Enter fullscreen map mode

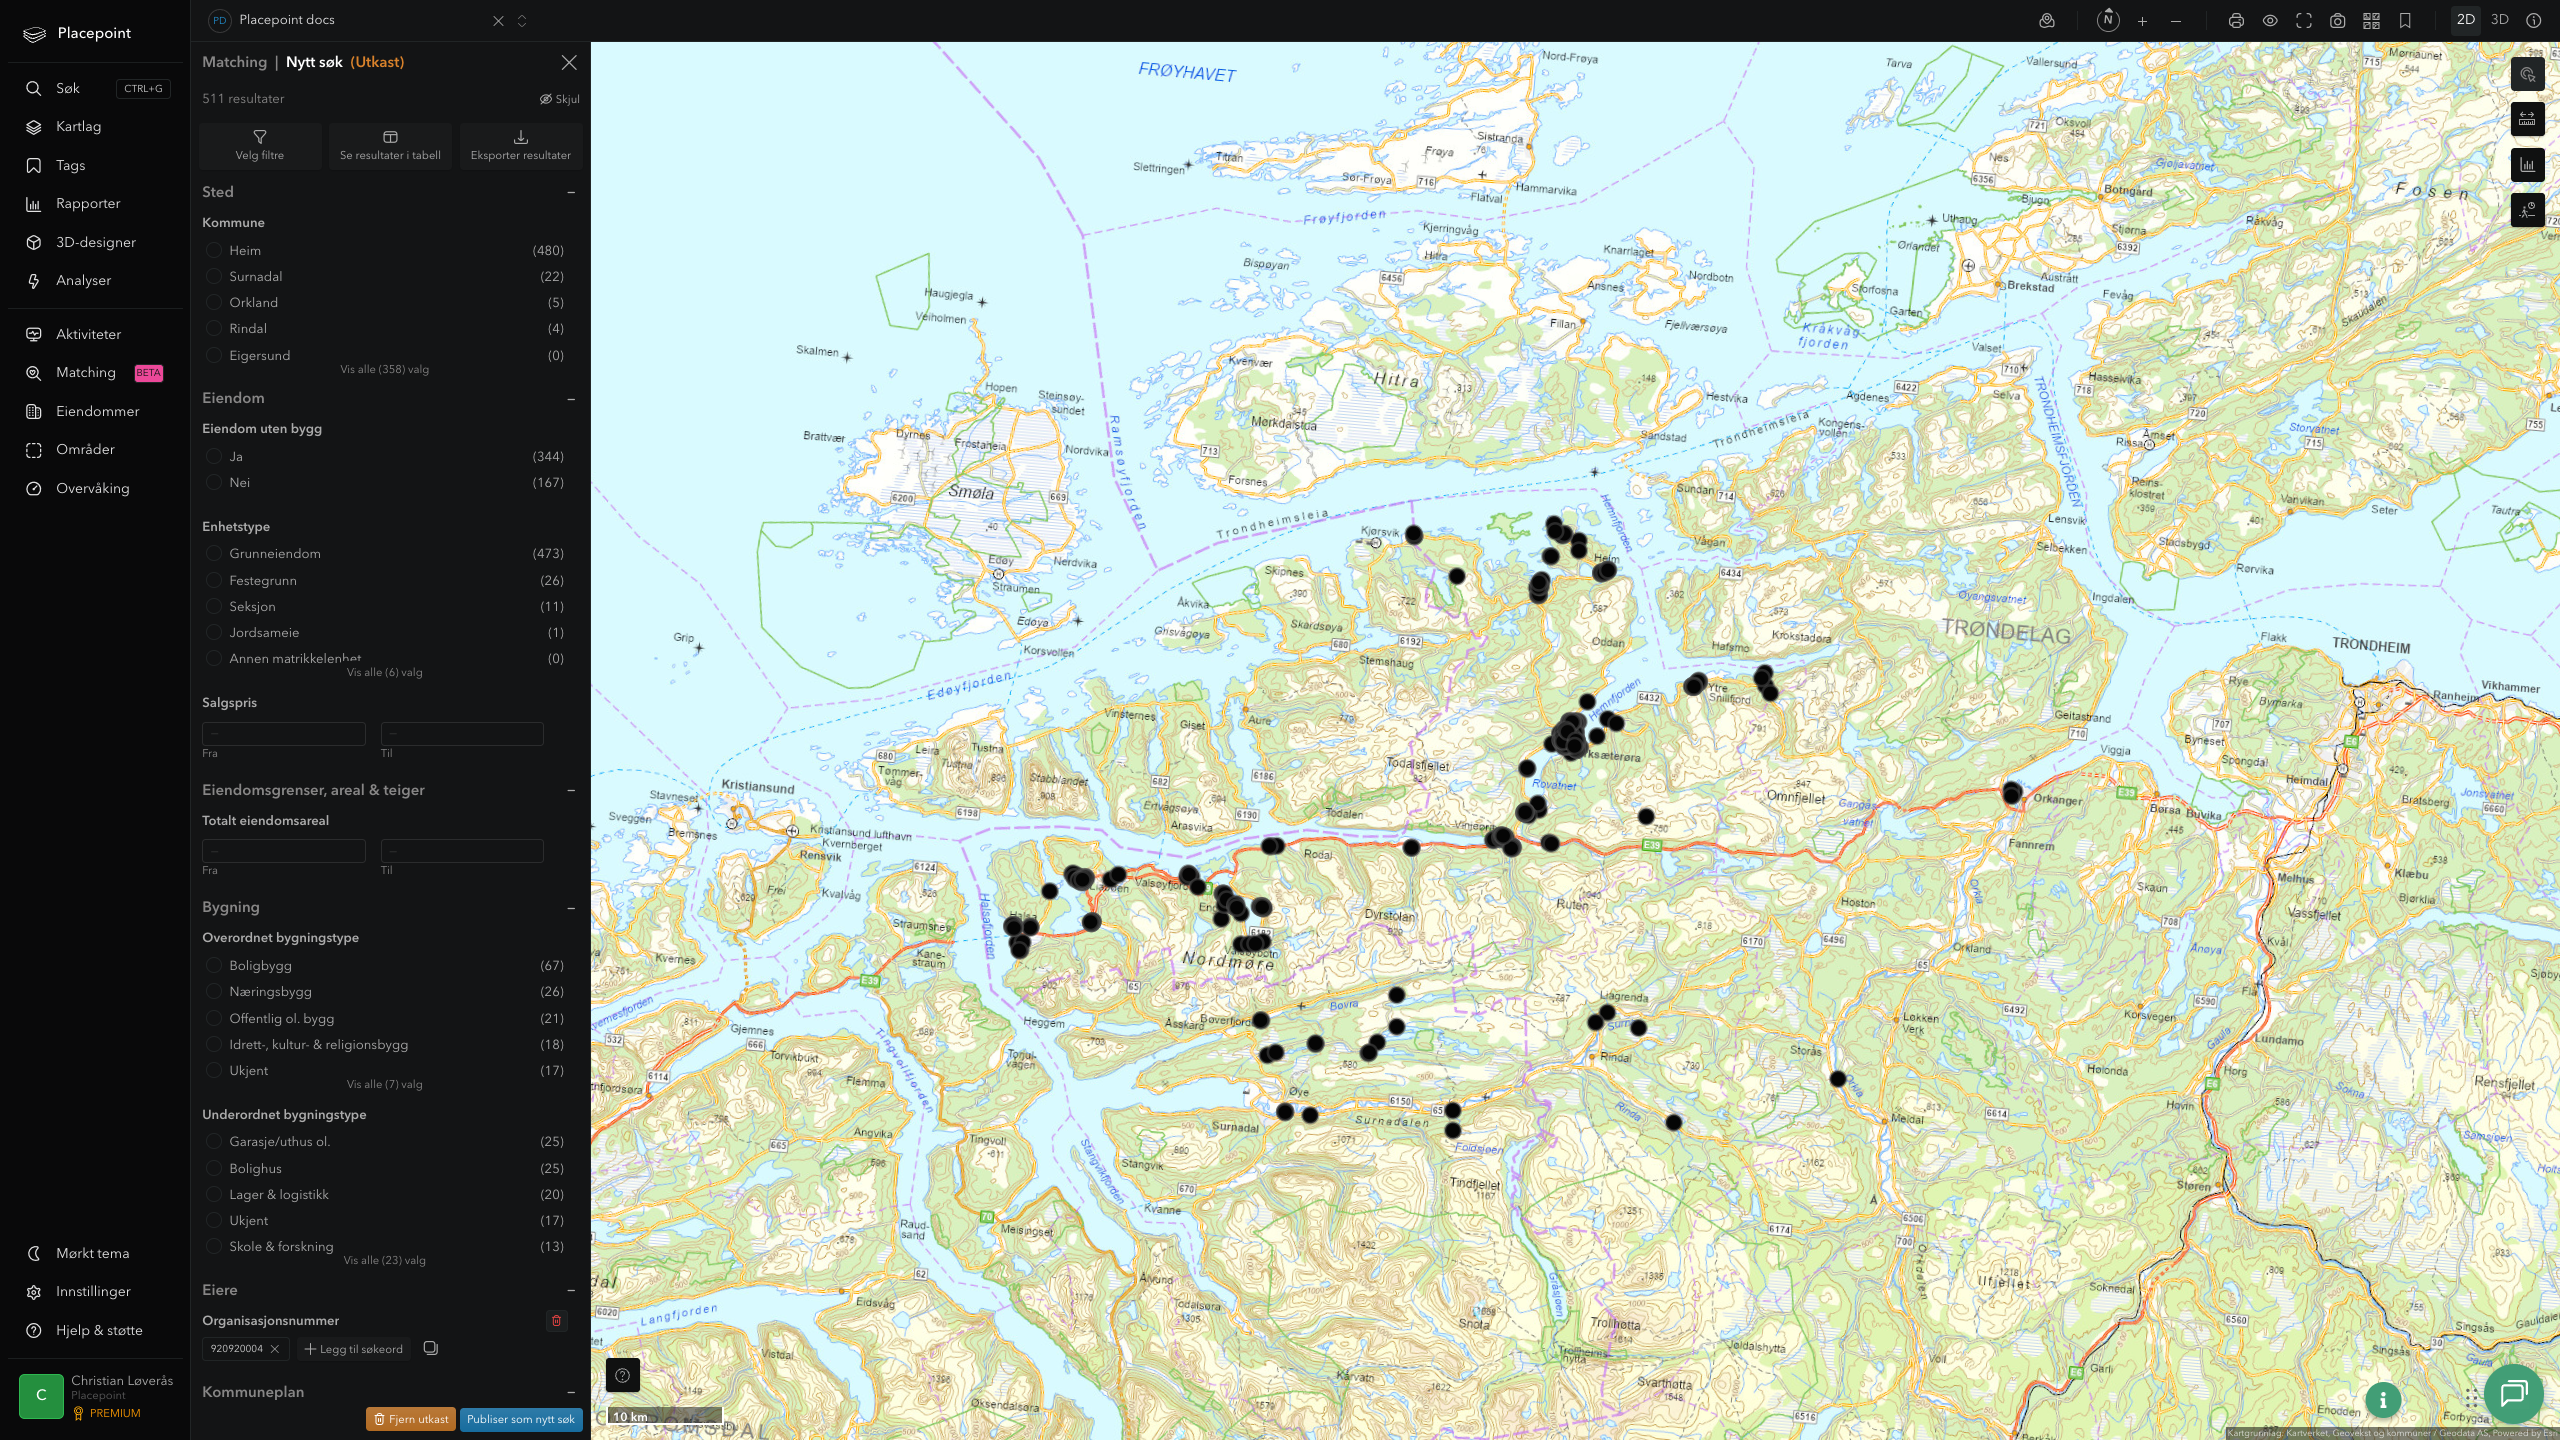point(2304,21)
